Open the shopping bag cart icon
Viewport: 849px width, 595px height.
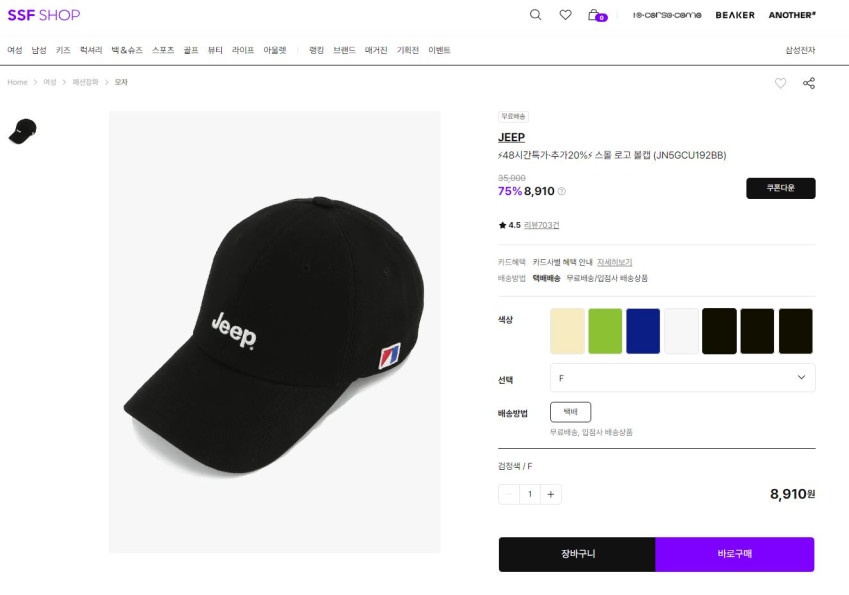tap(595, 15)
